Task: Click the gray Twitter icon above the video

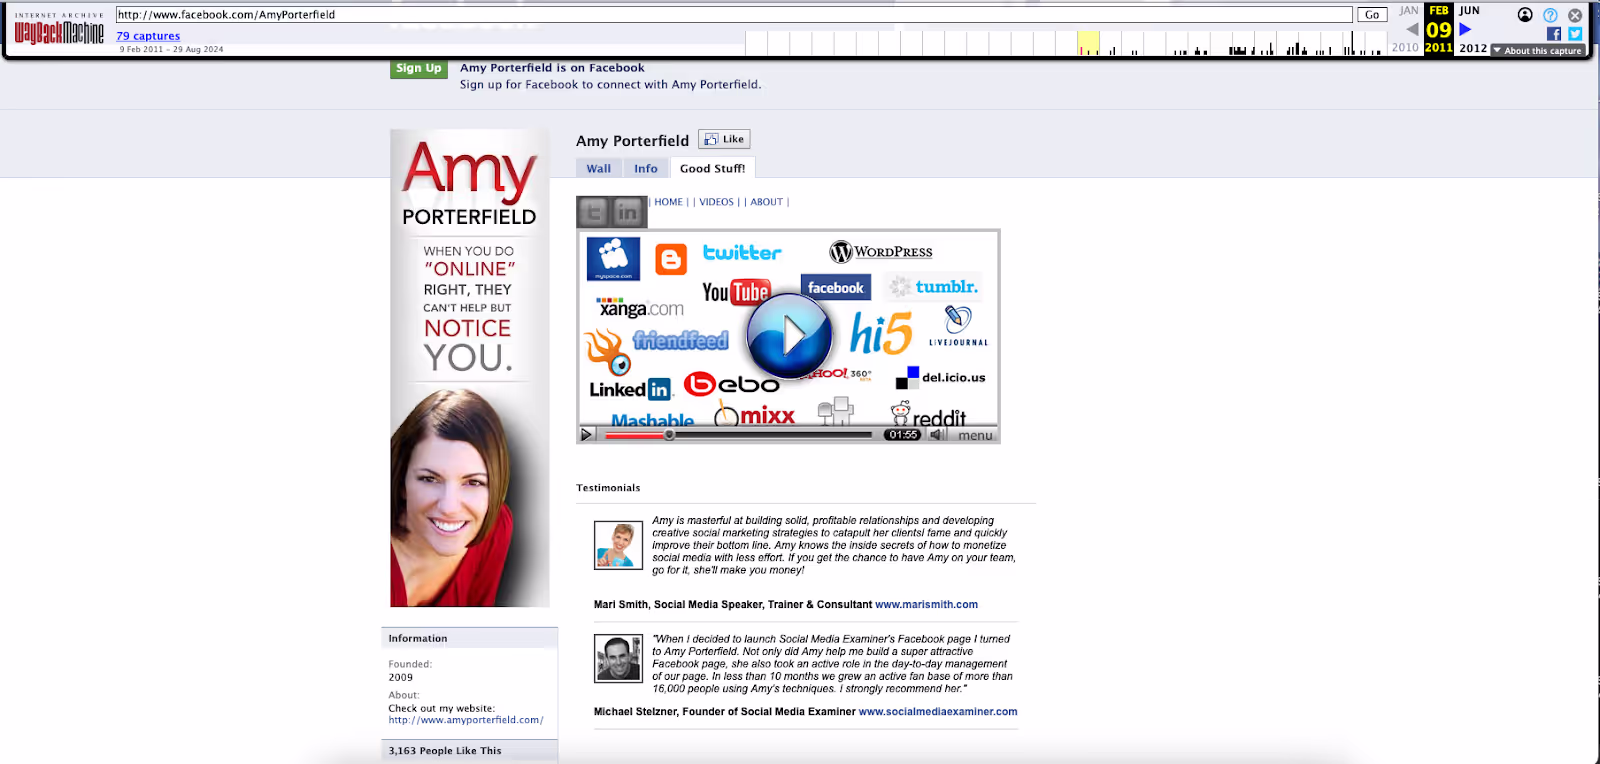Action: click(594, 212)
